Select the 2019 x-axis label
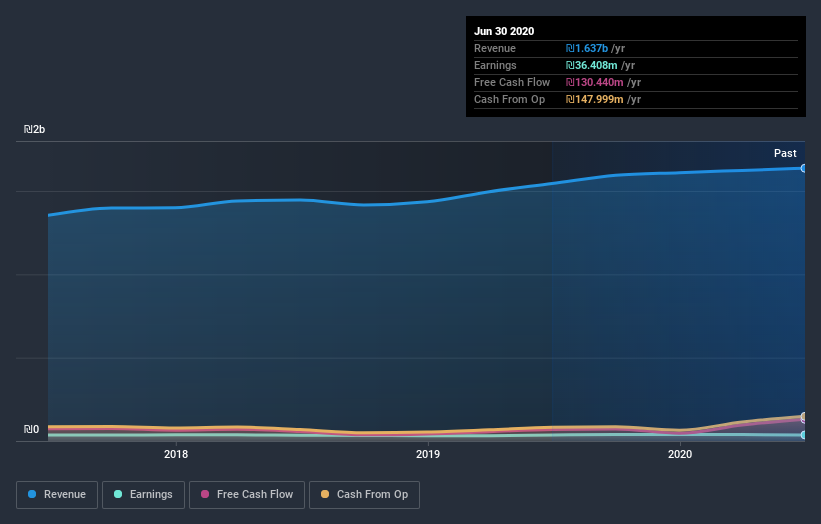 (428, 454)
